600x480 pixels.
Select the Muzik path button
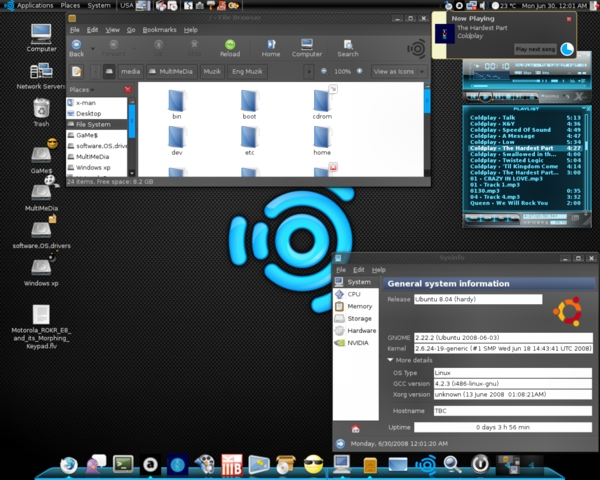coord(212,72)
